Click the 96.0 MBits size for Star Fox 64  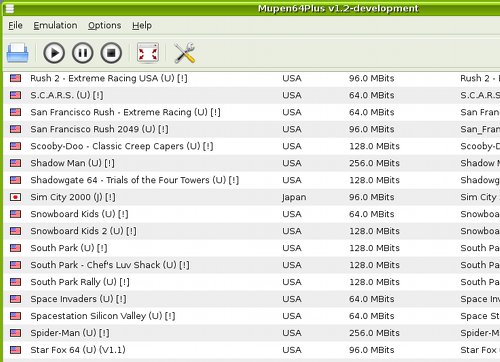pos(372,350)
